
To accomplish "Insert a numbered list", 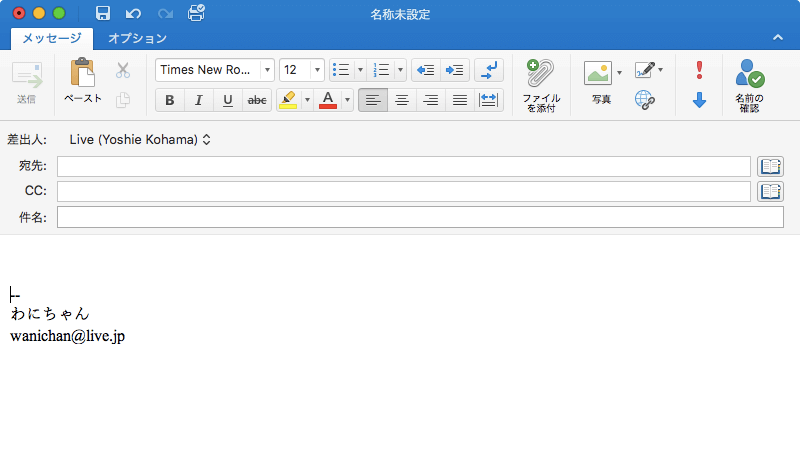I will pyautogui.click(x=382, y=70).
